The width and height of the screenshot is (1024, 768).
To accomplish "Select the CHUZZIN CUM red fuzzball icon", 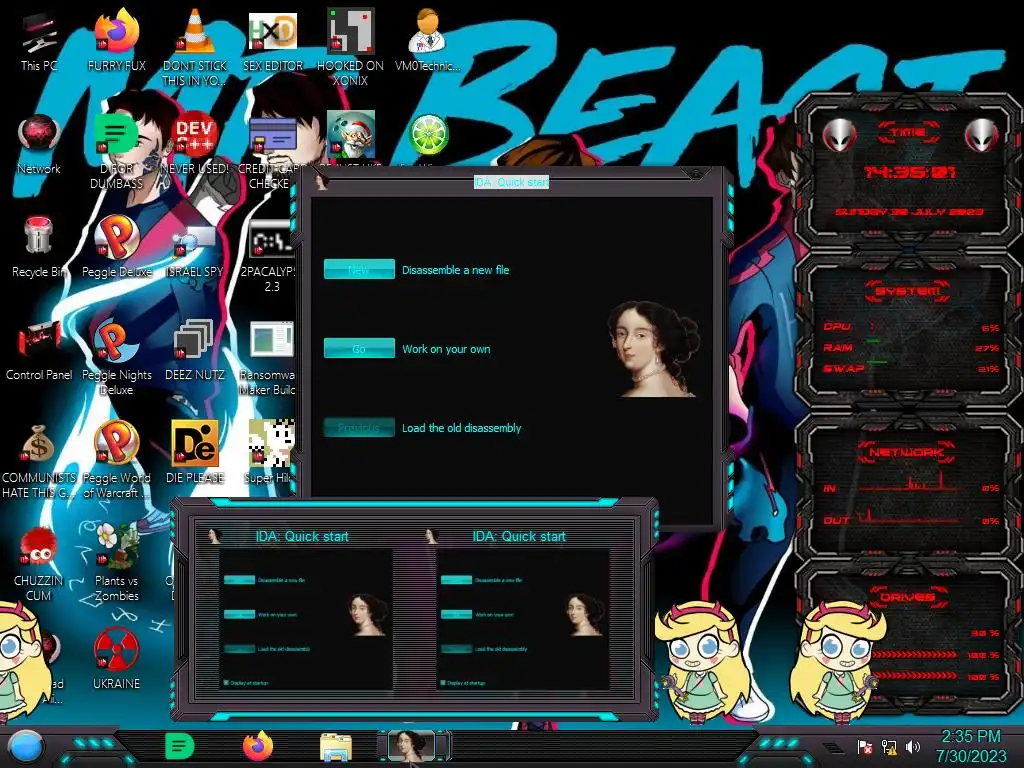I will click(39, 563).
